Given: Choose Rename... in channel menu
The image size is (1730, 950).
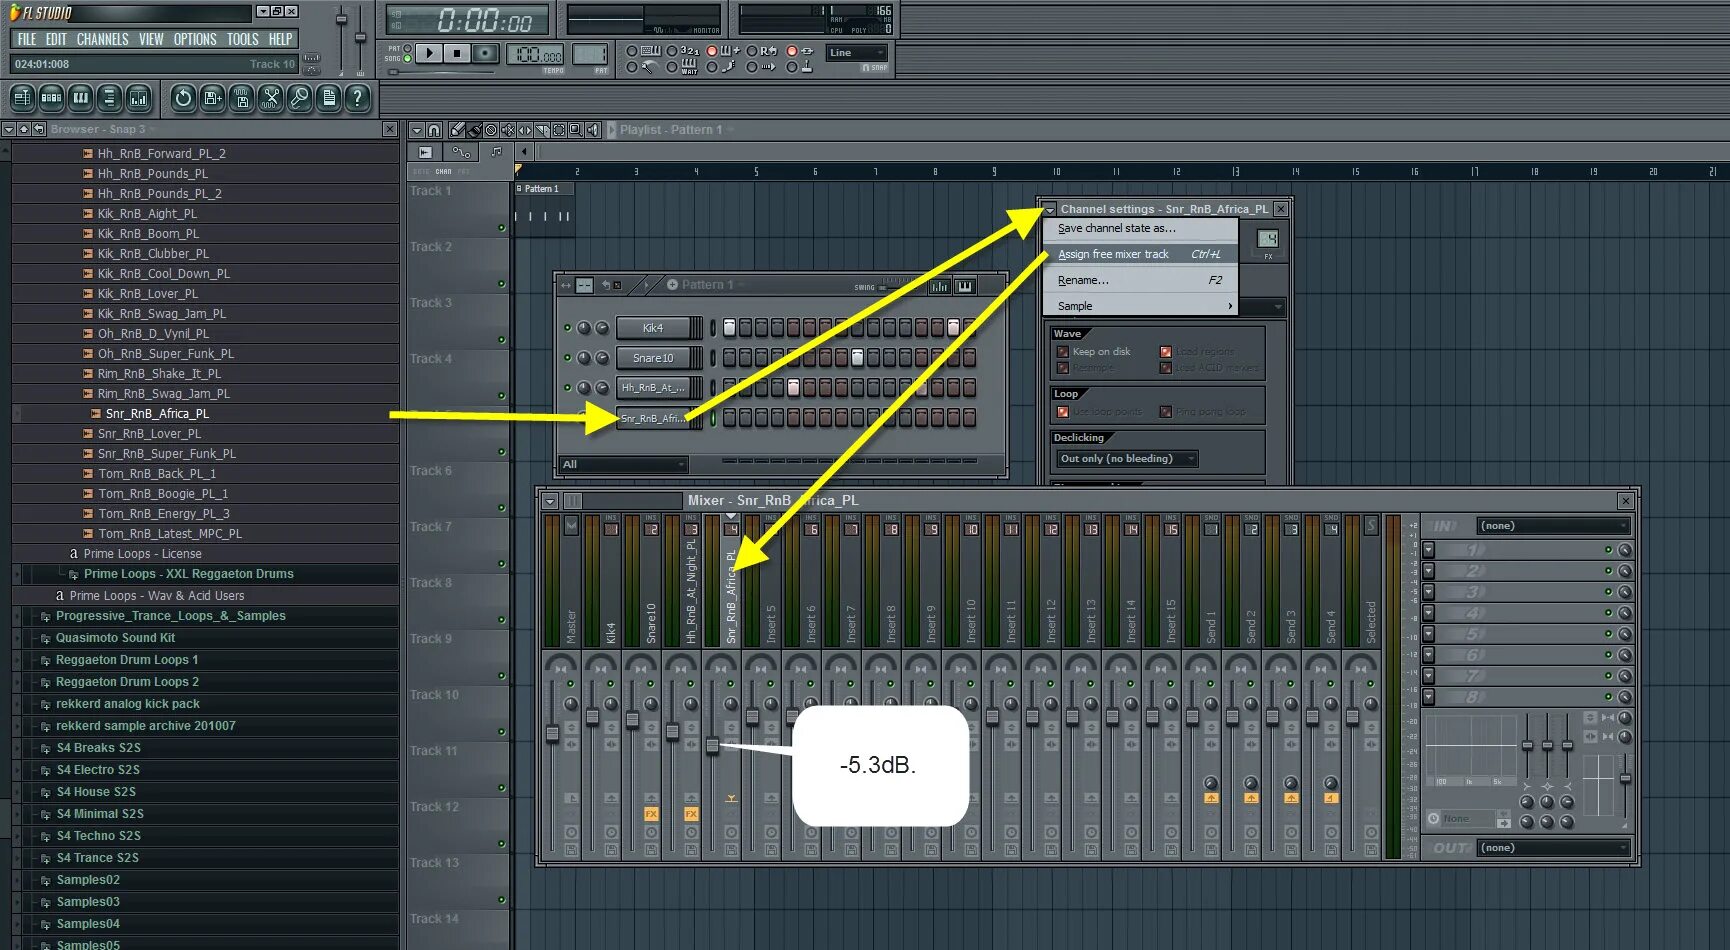Looking at the screenshot, I should click(1140, 281).
